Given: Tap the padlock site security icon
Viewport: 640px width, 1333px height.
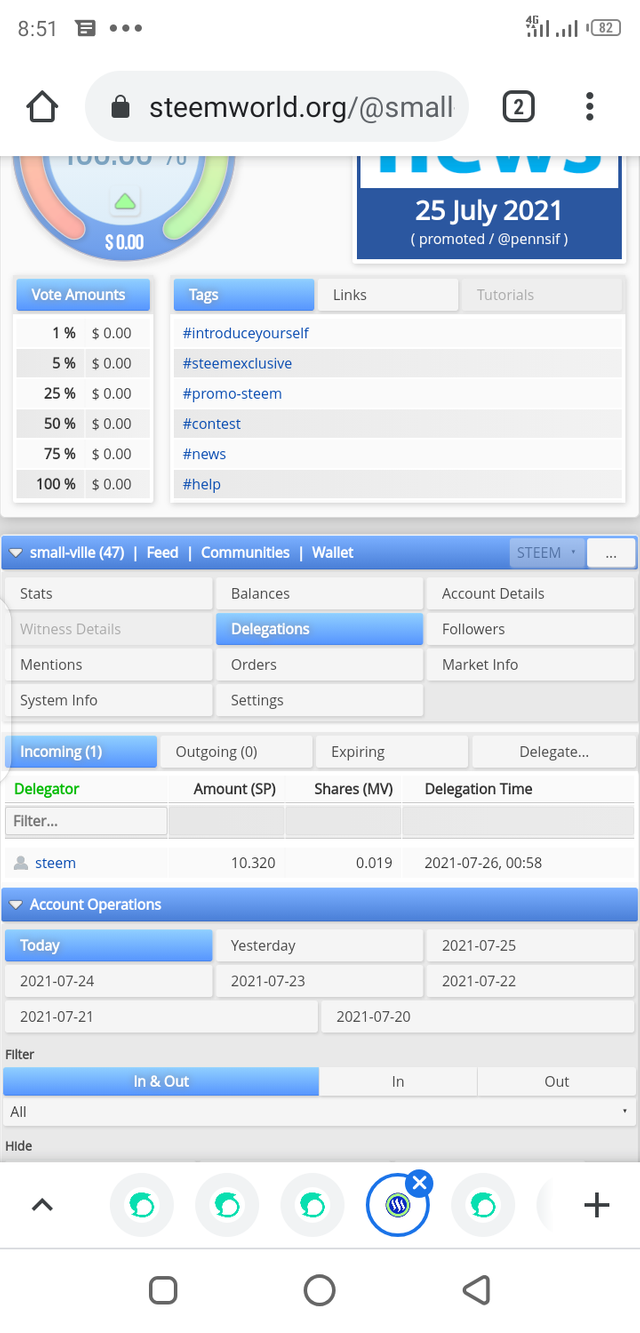Looking at the screenshot, I should [x=120, y=107].
